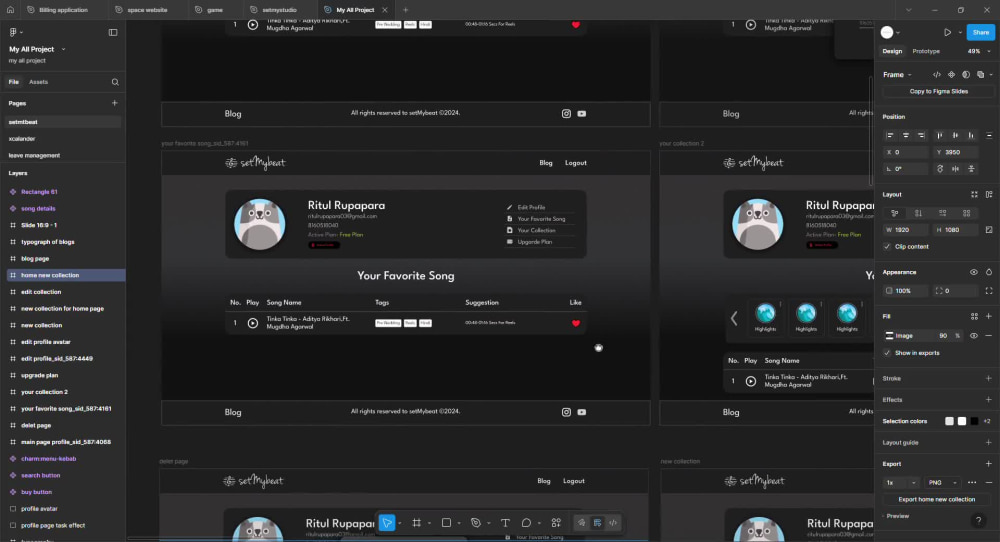The width and height of the screenshot is (1000, 542).
Task: Add an effect
Action: [989, 400]
